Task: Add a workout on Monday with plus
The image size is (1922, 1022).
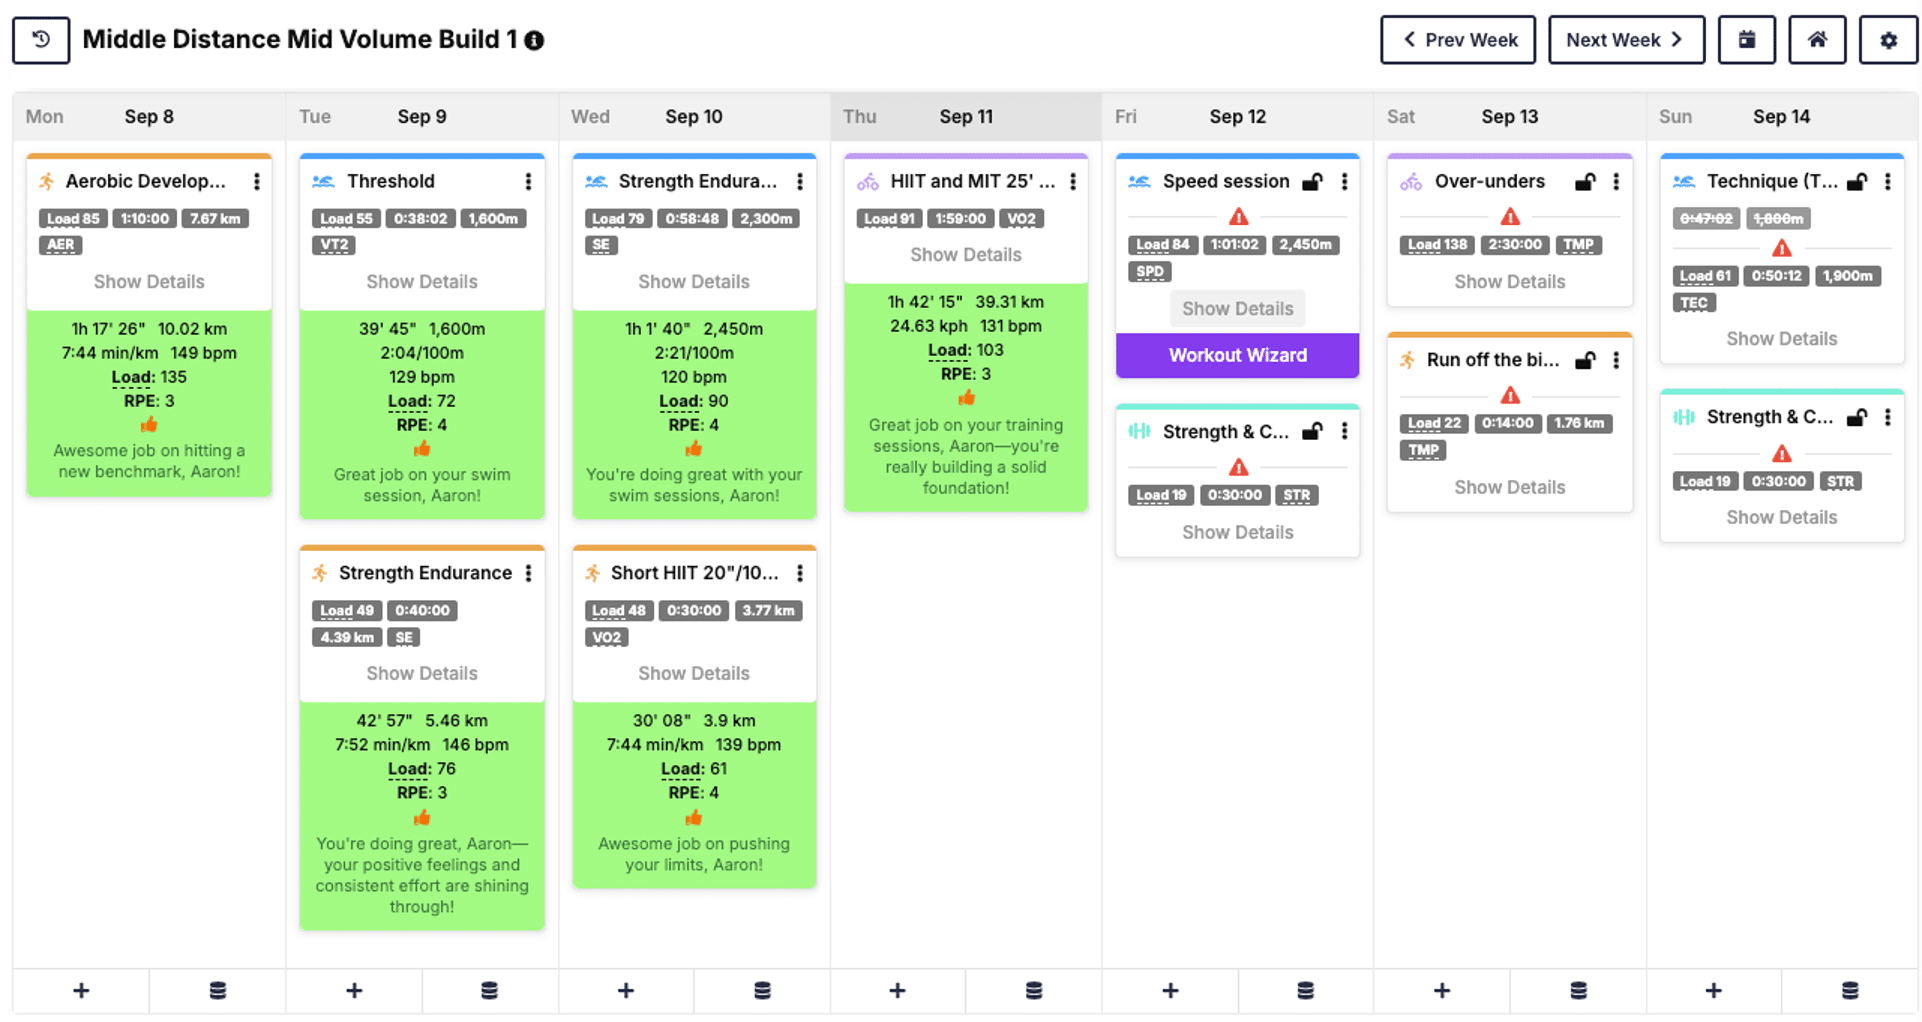Action: point(81,990)
